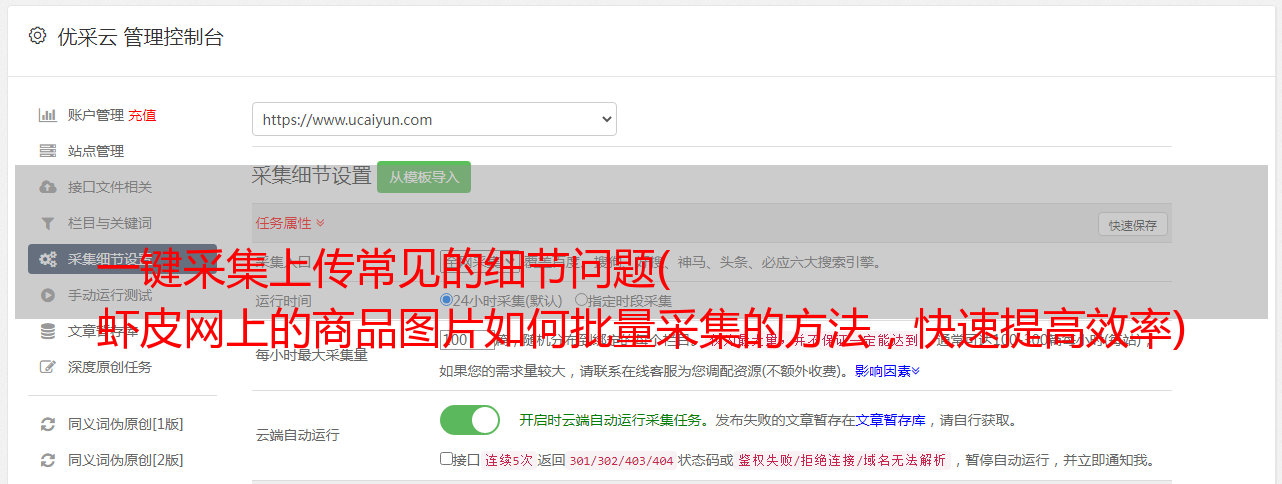Image resolution: width=1282 pixels, height=484 pixels.
Task: Open 深度原创任务 menu item
Action: (x=110, y=367)
